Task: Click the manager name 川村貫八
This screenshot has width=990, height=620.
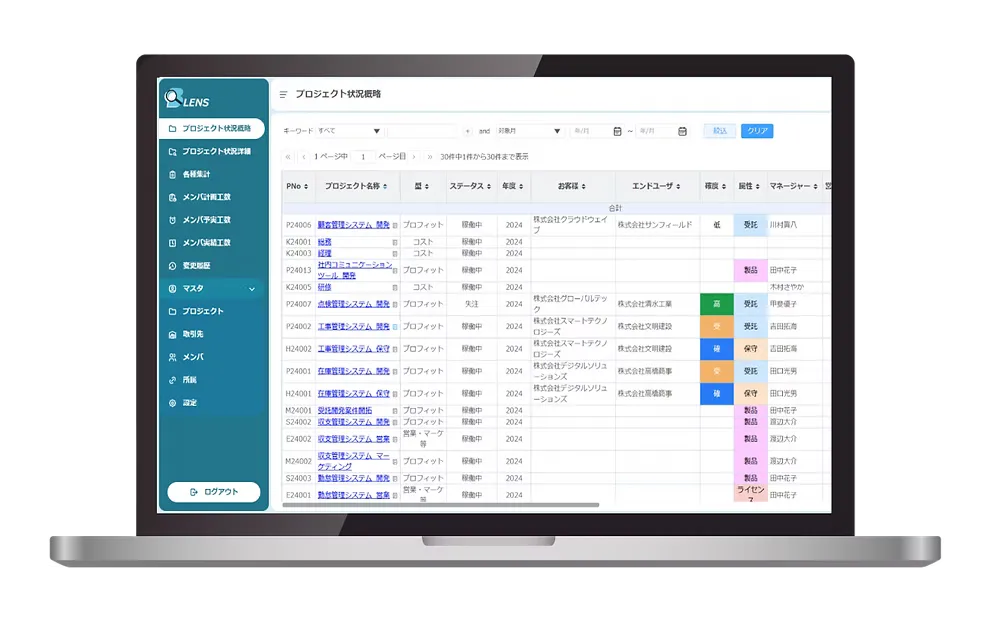Action: 783,225
